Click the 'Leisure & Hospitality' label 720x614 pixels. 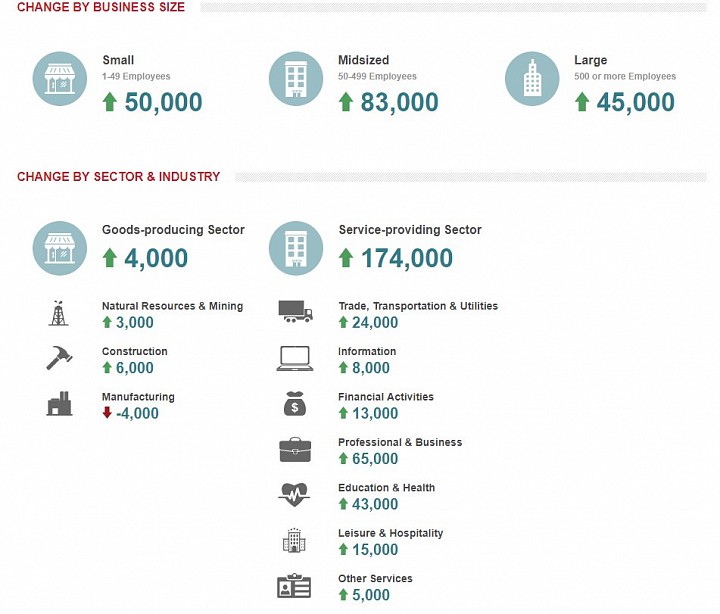point(391,533)
